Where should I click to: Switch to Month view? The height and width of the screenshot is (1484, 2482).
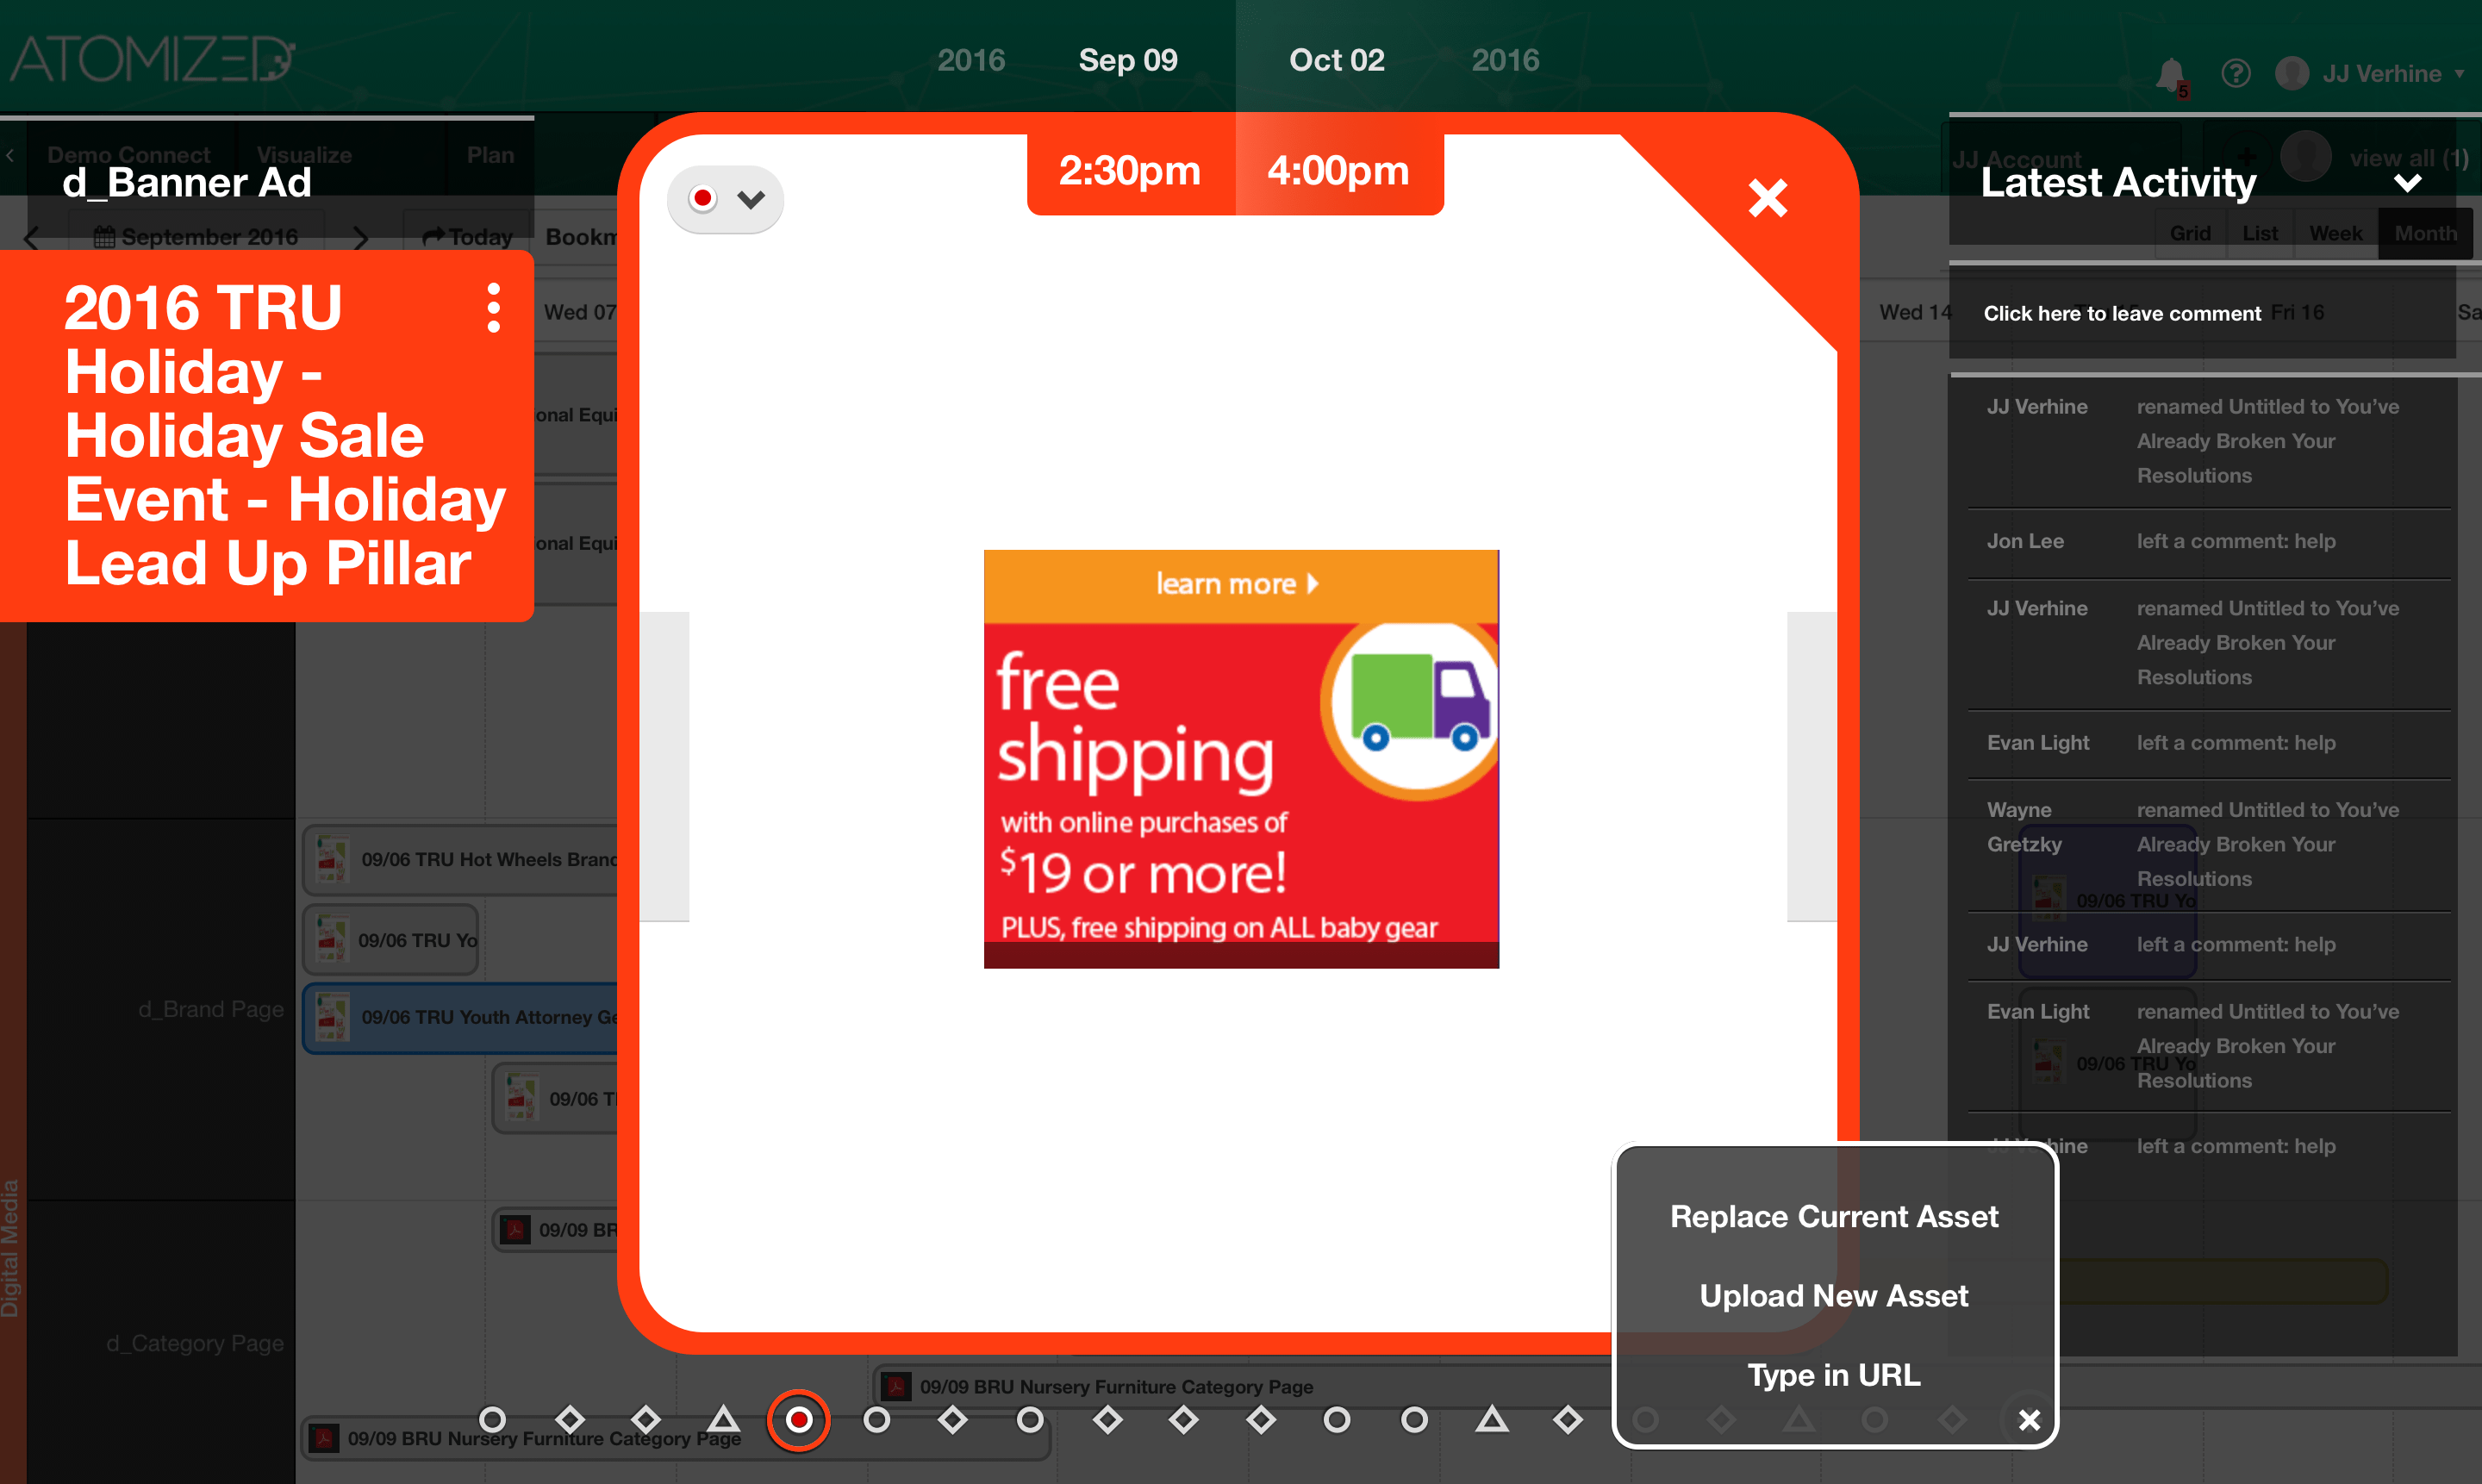(x=2425, y=233)
